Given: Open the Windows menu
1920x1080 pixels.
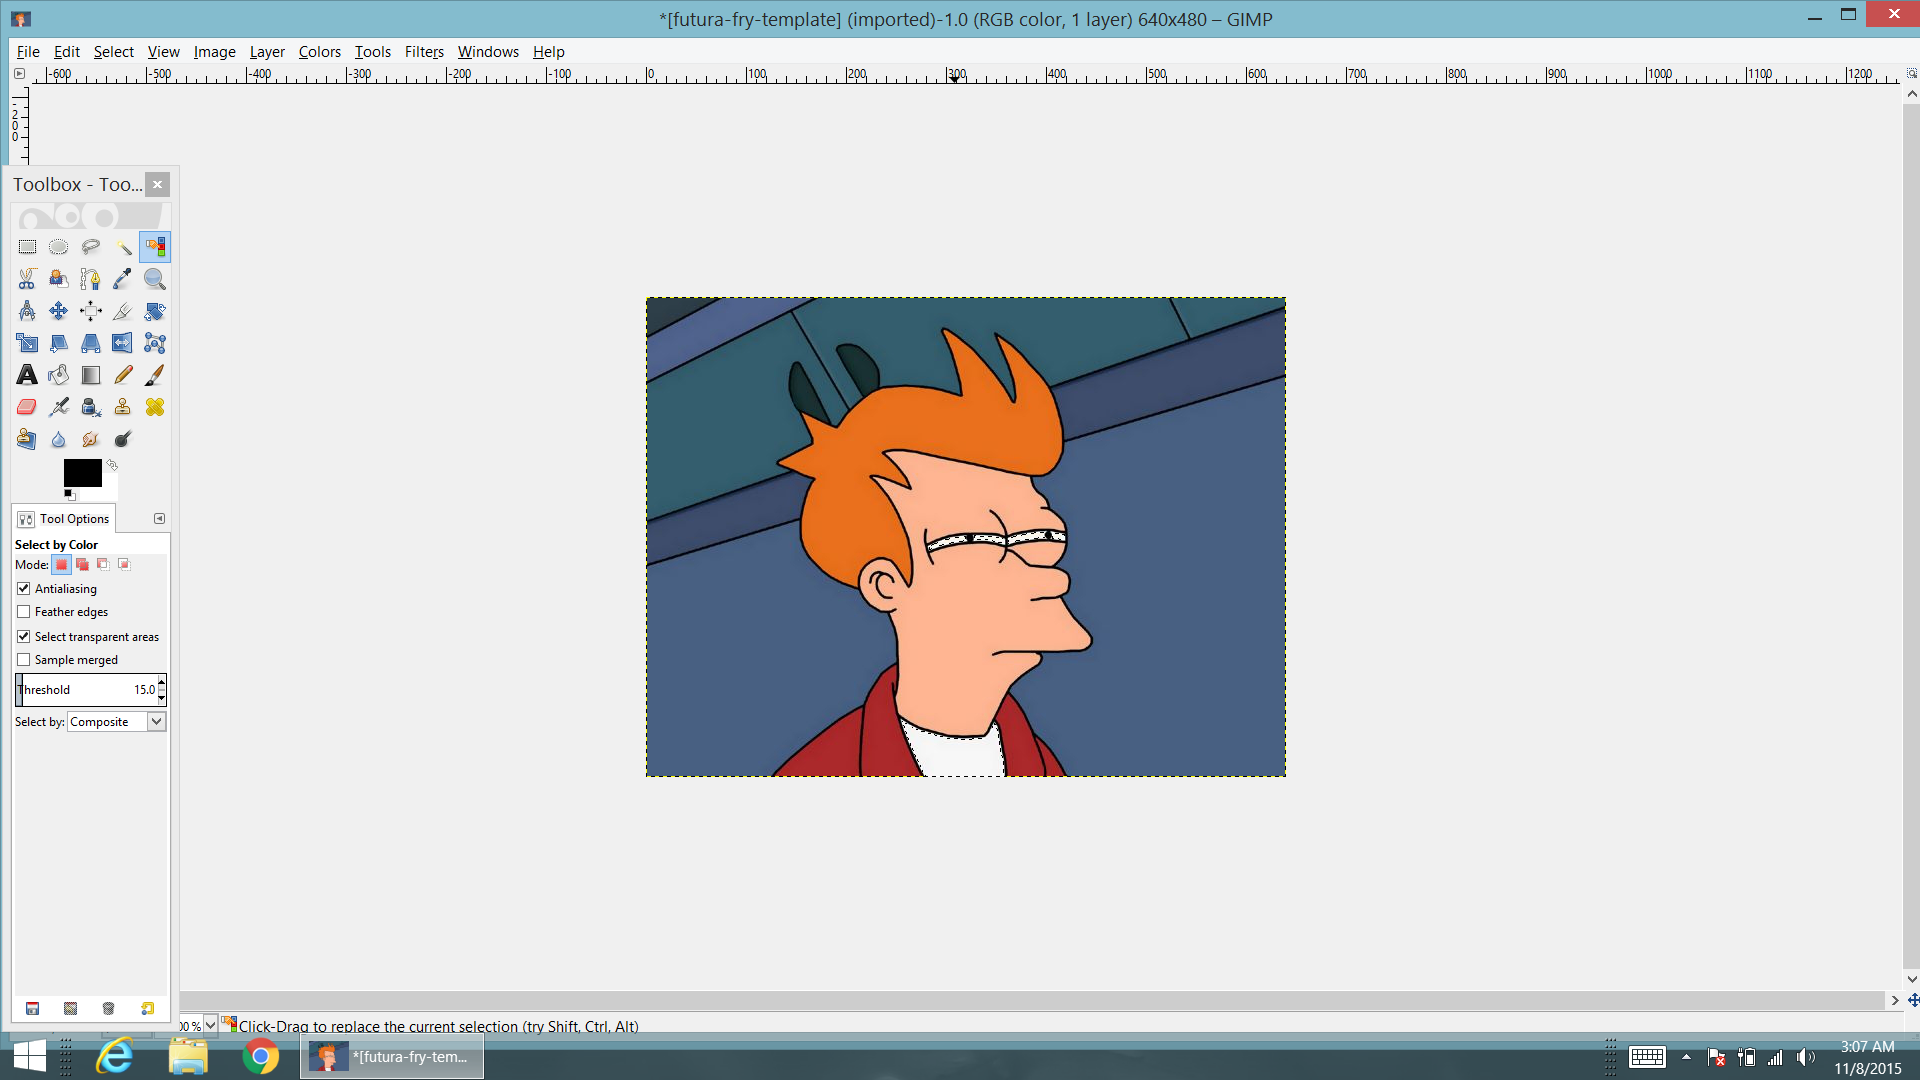Looking at the screenshot, I should (x=488, y=52).
